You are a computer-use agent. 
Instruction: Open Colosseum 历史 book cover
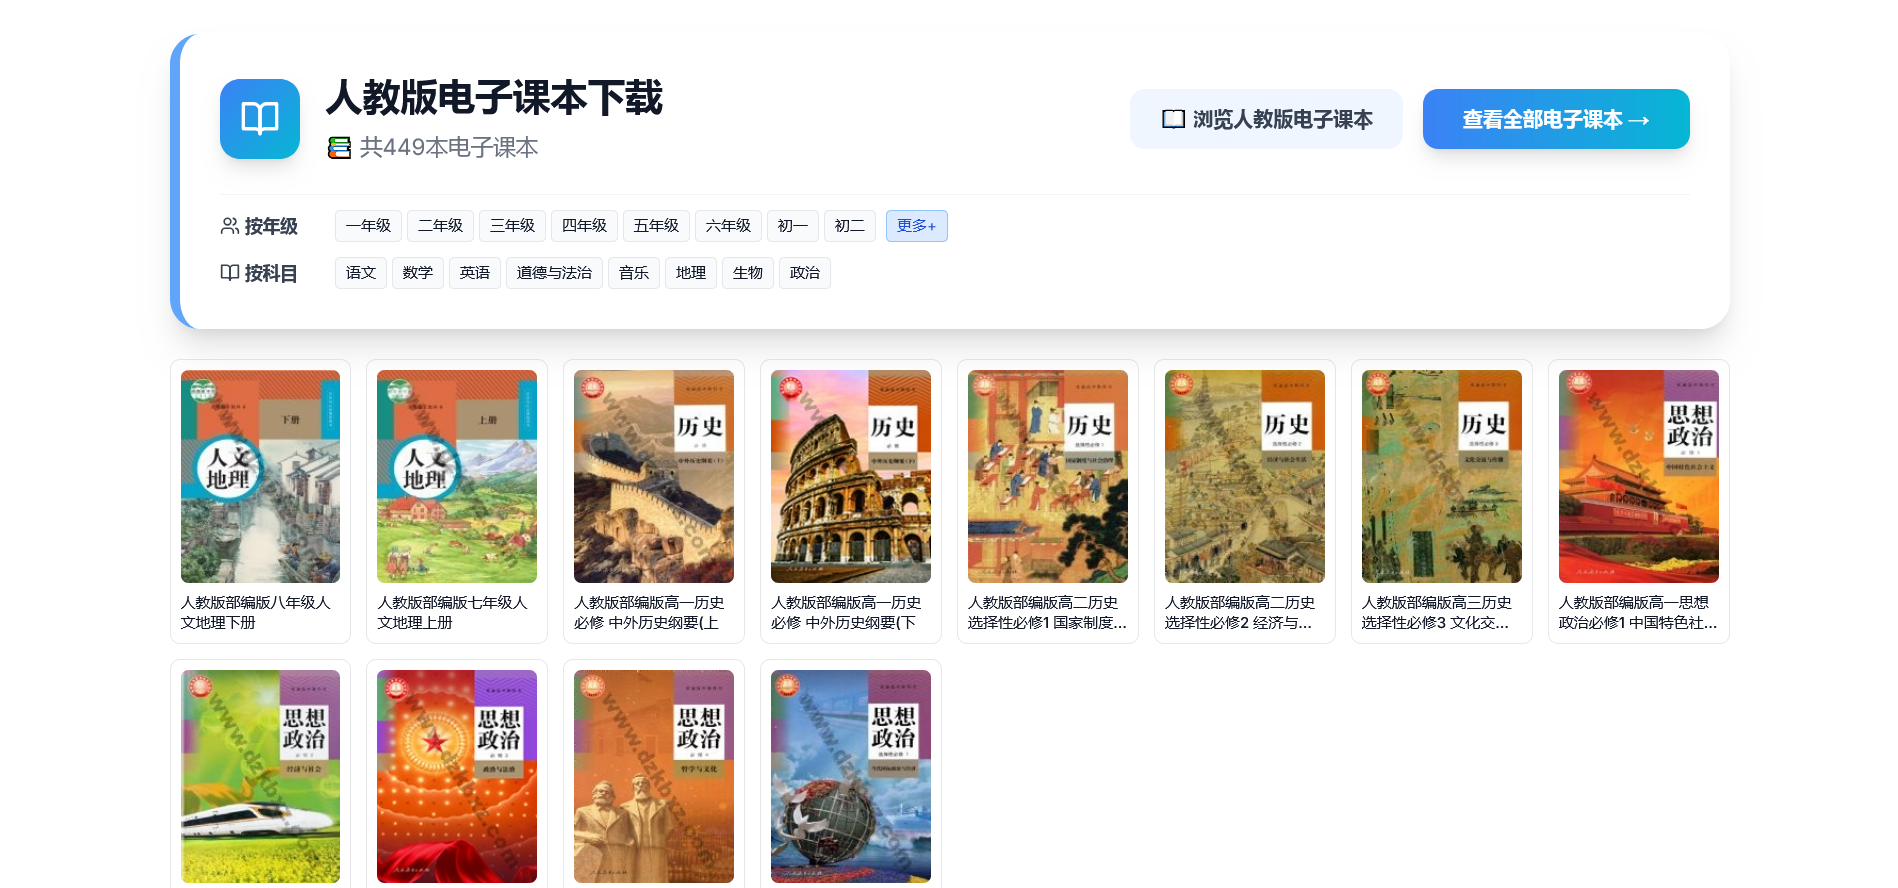(x=851, y=476)
